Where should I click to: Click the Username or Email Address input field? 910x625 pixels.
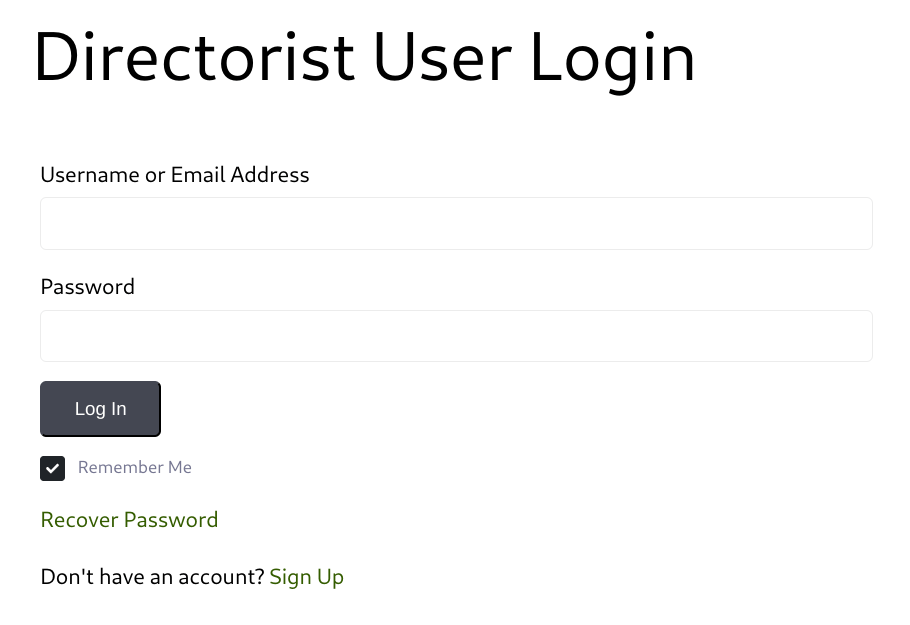[456, 223]
